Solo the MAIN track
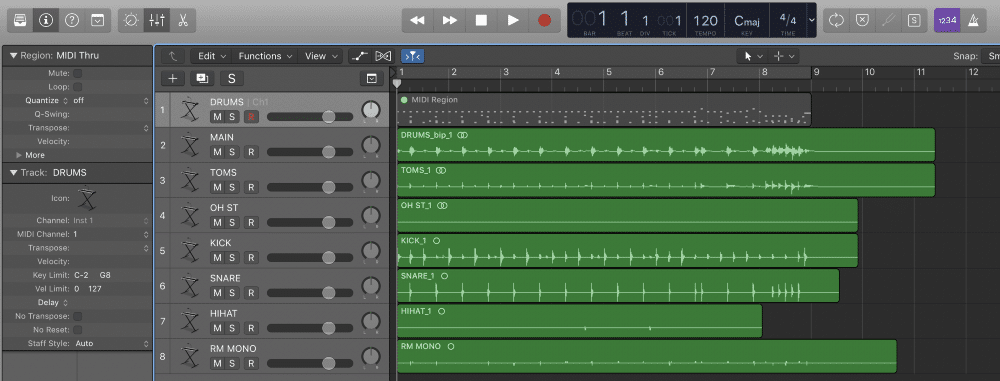 (x=232, y=152)
